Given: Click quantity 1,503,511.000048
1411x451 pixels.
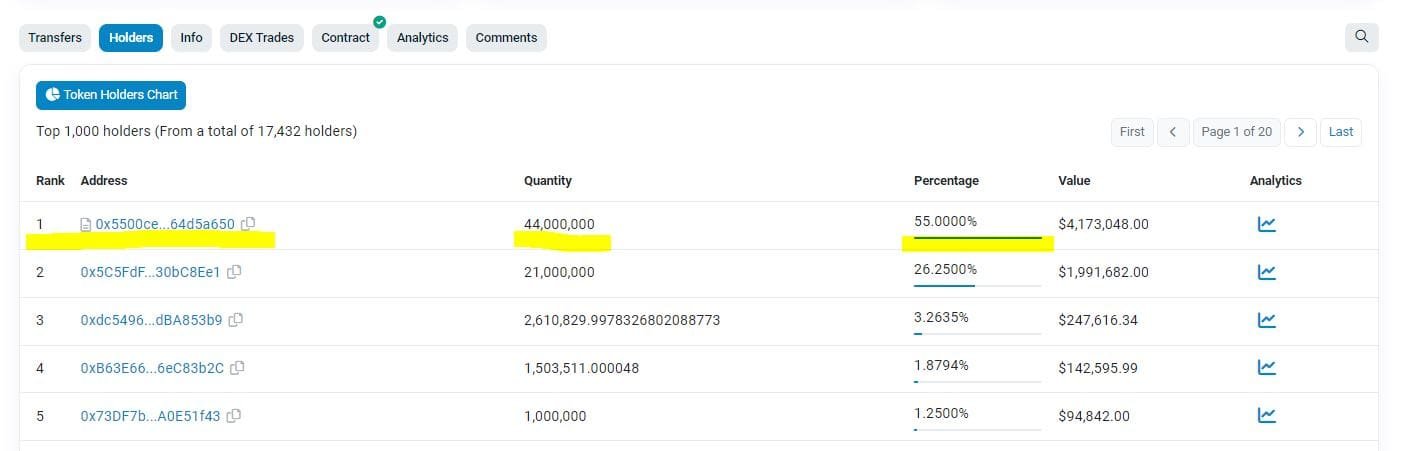Looking at the screenshot, I should 581,368.
